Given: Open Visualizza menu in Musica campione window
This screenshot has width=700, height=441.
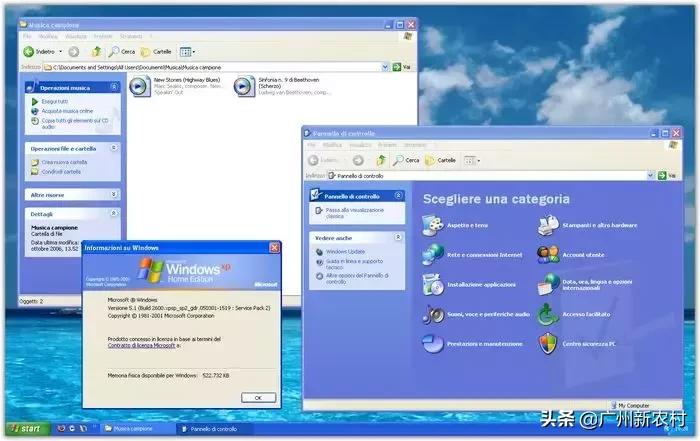Looking at the screenshot, I should coord(76,36).
